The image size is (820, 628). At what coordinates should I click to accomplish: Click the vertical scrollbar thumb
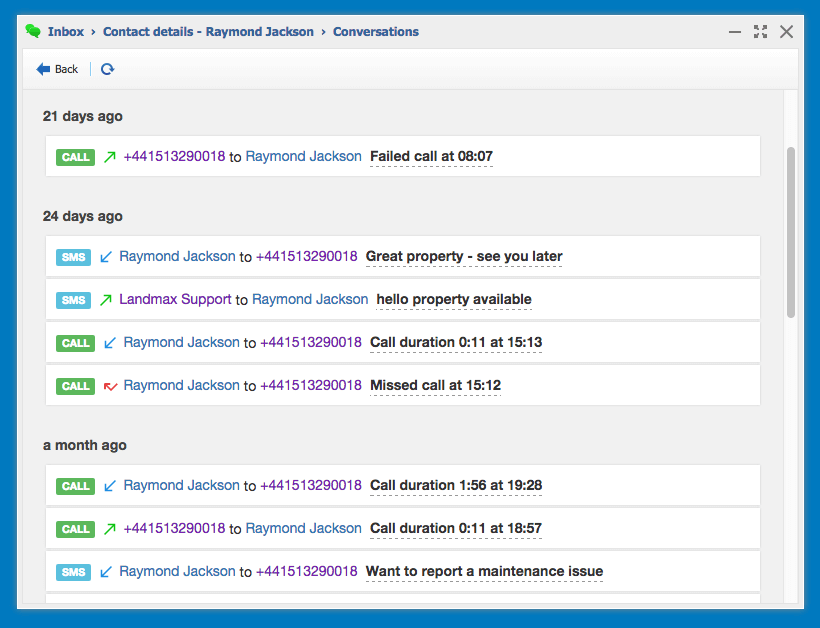tap(791, 232)
